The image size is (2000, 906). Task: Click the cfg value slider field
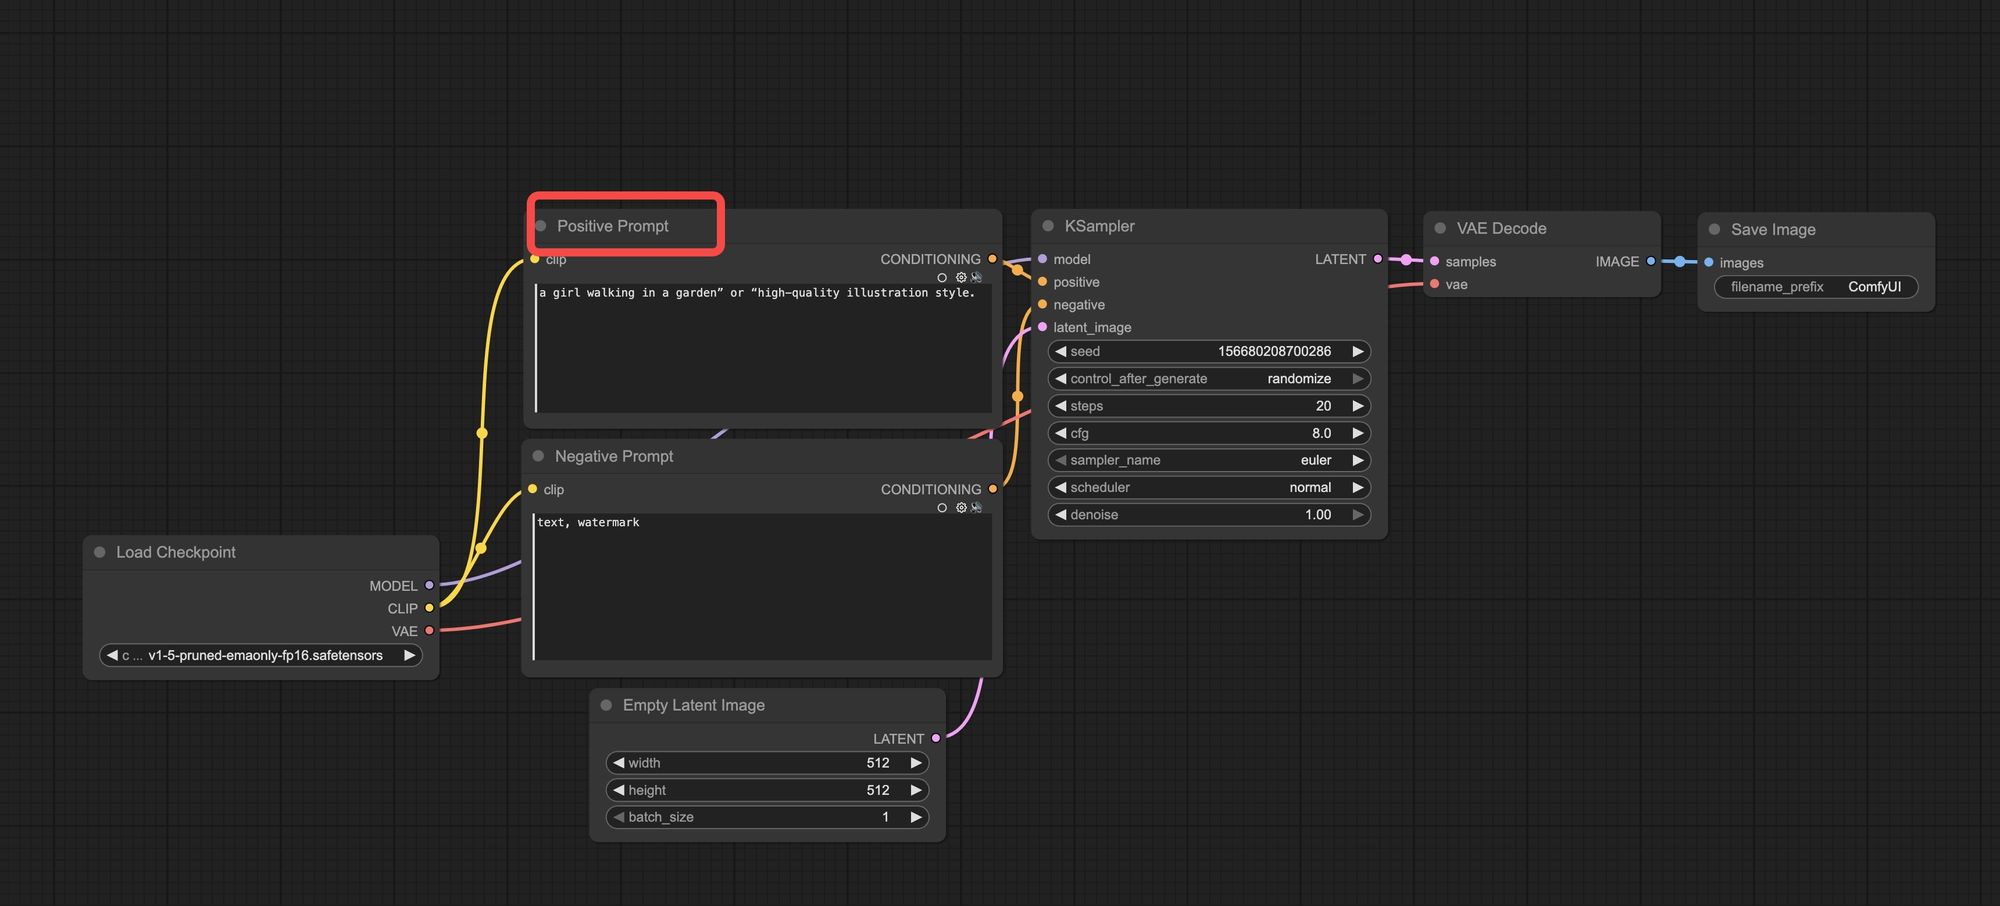[1208, 433]
